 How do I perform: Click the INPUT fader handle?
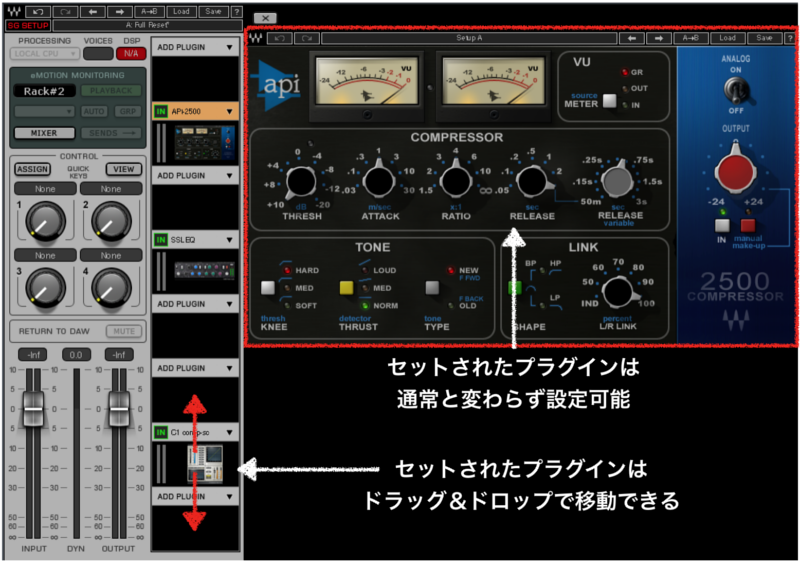coord(33,409)
